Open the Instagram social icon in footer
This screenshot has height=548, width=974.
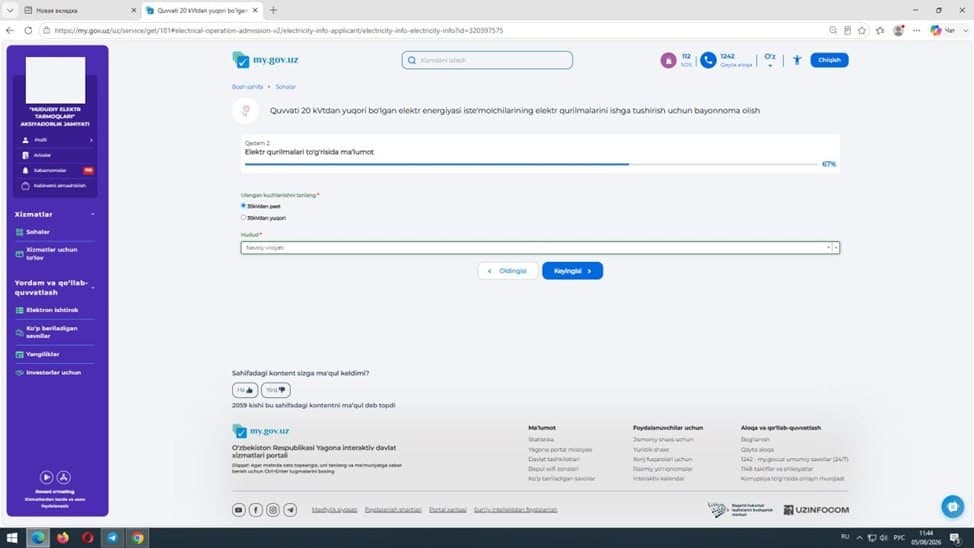pyautogui.click(x=273, y=509)
